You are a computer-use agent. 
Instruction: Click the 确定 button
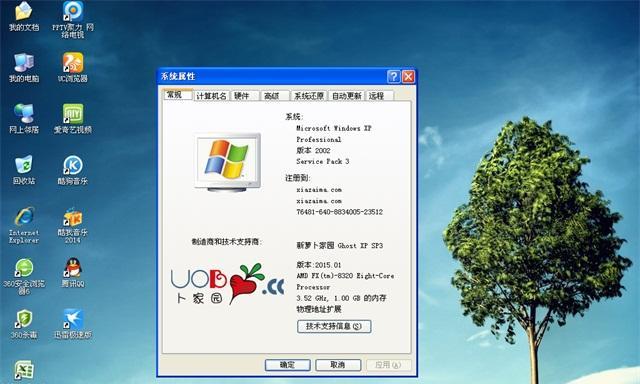click(x=287, y=365)
